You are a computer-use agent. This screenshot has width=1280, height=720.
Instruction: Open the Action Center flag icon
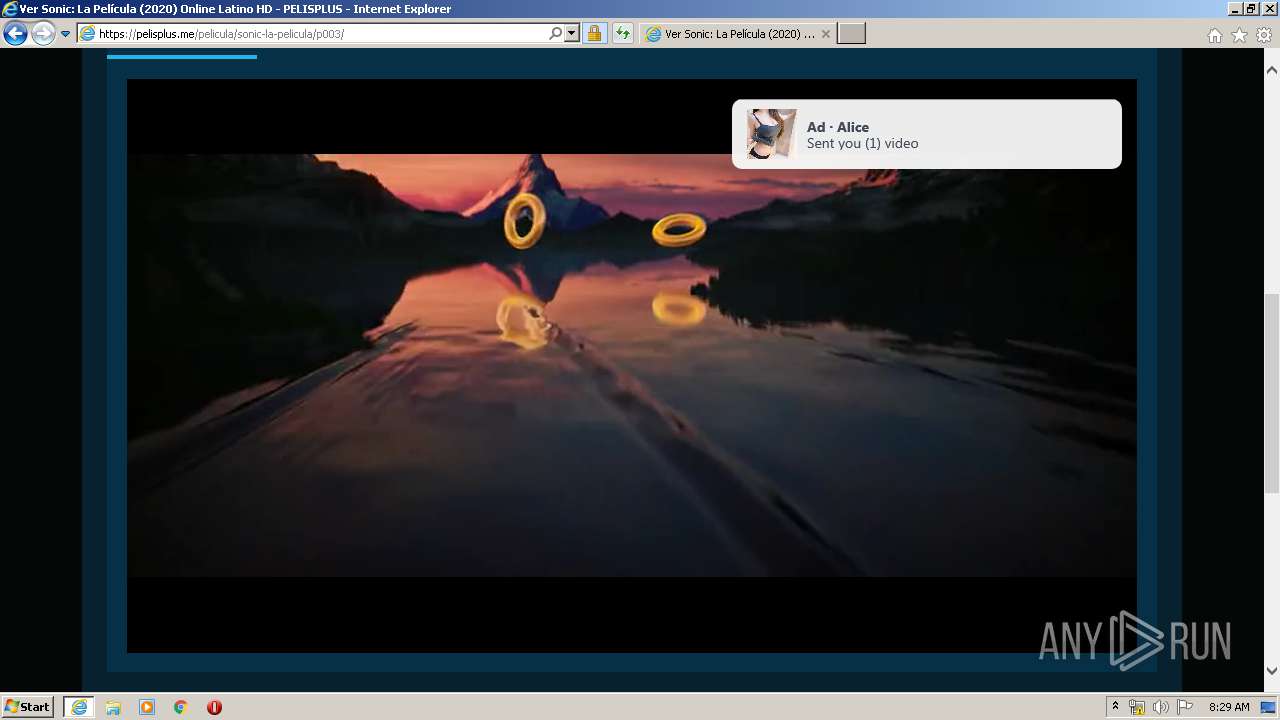coord(1185,708)
